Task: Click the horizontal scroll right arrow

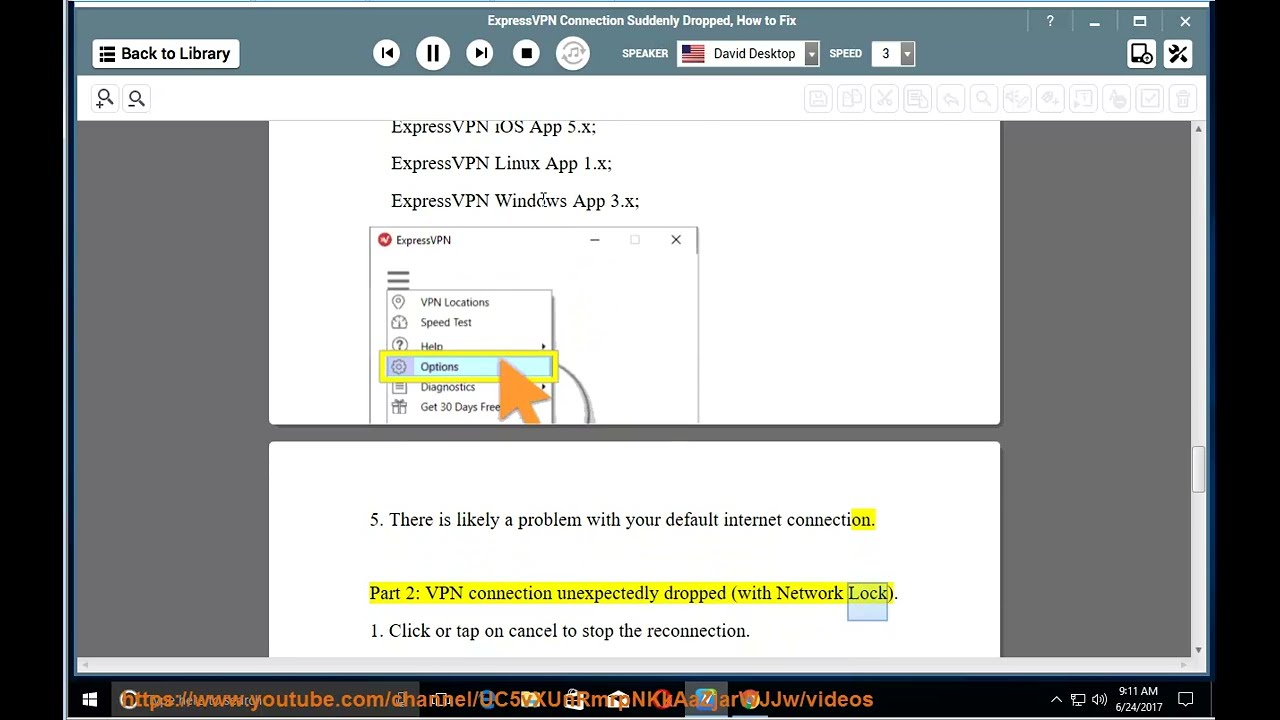Action: point(1185,664)
